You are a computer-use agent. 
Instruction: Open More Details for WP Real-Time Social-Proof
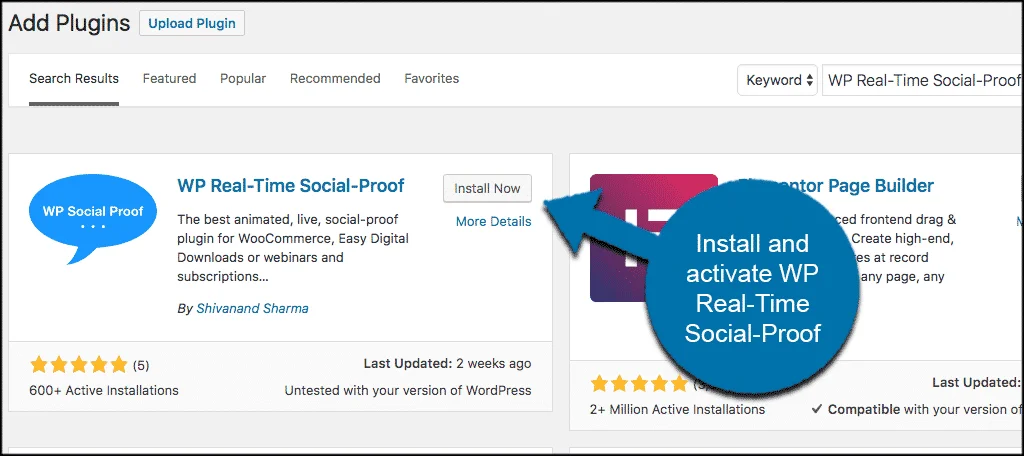493,221
